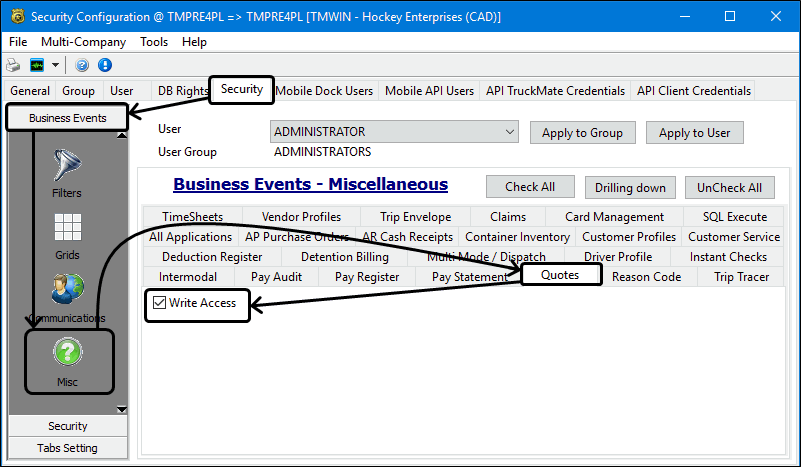Switch to Mobile Dock Users tab
The height and width of the screenshot is (467, 801).
(x=324, y=91)
